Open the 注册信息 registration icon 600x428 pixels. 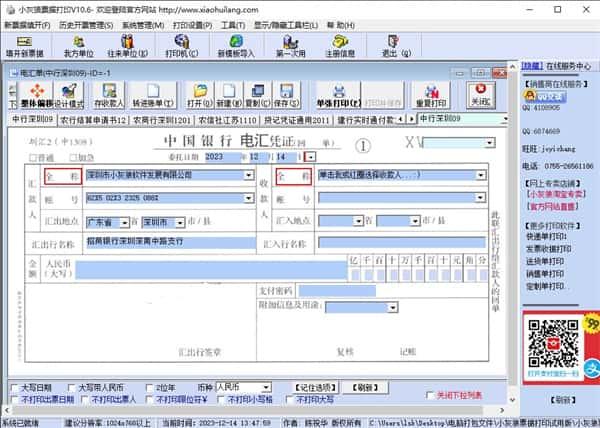(x=341, y=45)
